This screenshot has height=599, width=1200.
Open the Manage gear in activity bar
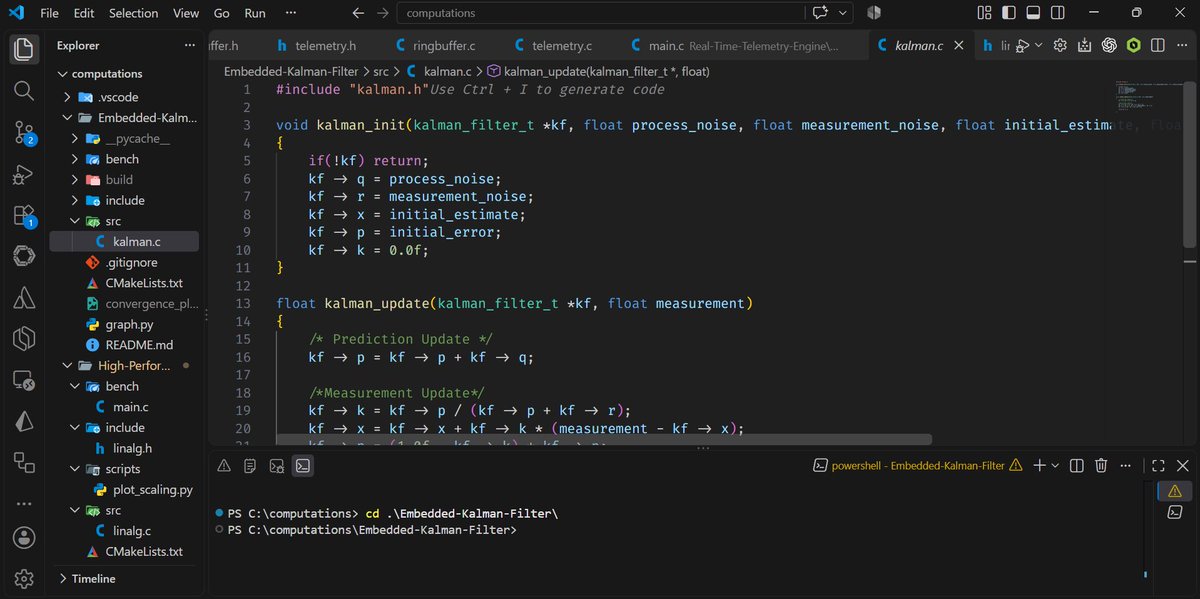[x=25, y=578]
